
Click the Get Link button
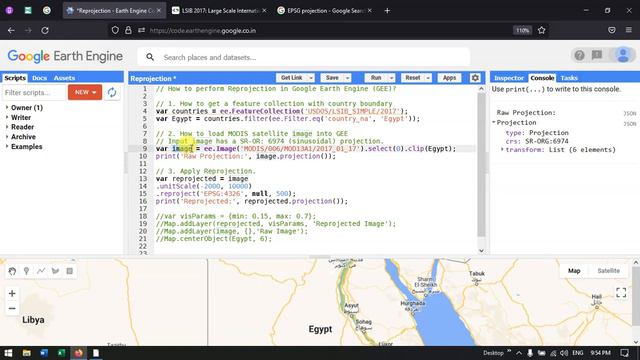(291, 78)
